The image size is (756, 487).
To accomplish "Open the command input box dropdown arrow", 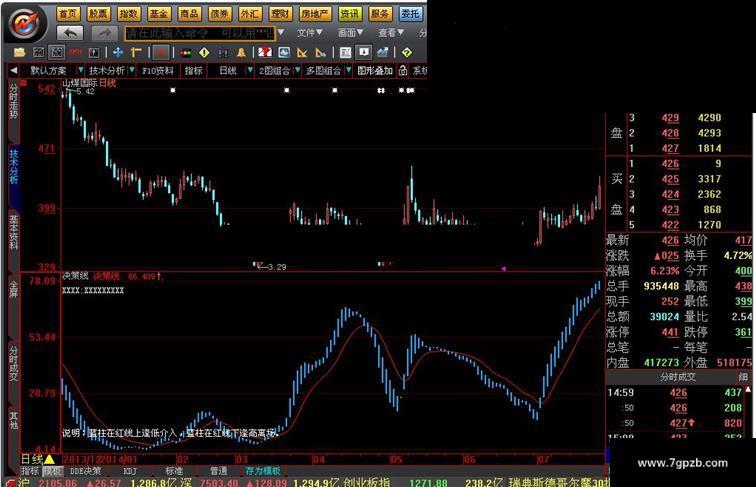I will pyautogui.click(x=281, y=33).
